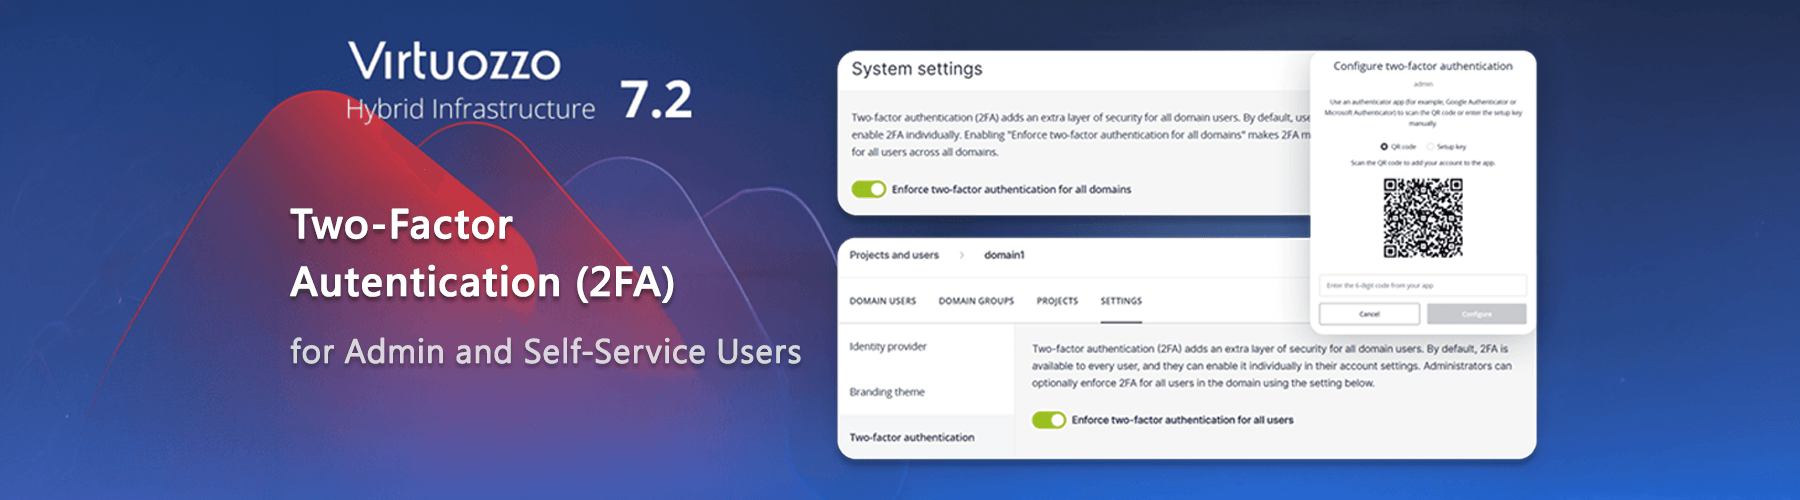Click the Hybrid Infrastructure subtitle
Viewport: 1800px width, 500px height.
(x=470, y=109)
